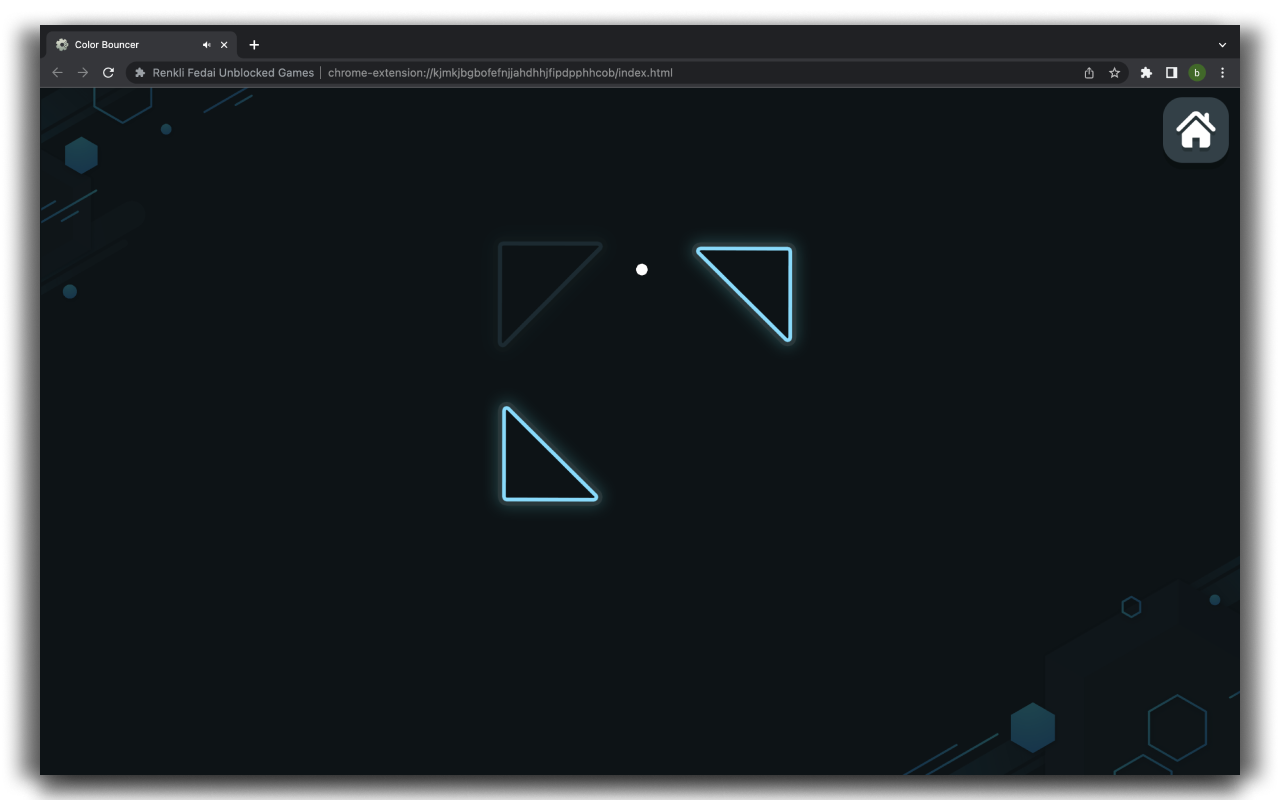Open the game's home button
The image size is (1280, 800).
point(1195,130)
